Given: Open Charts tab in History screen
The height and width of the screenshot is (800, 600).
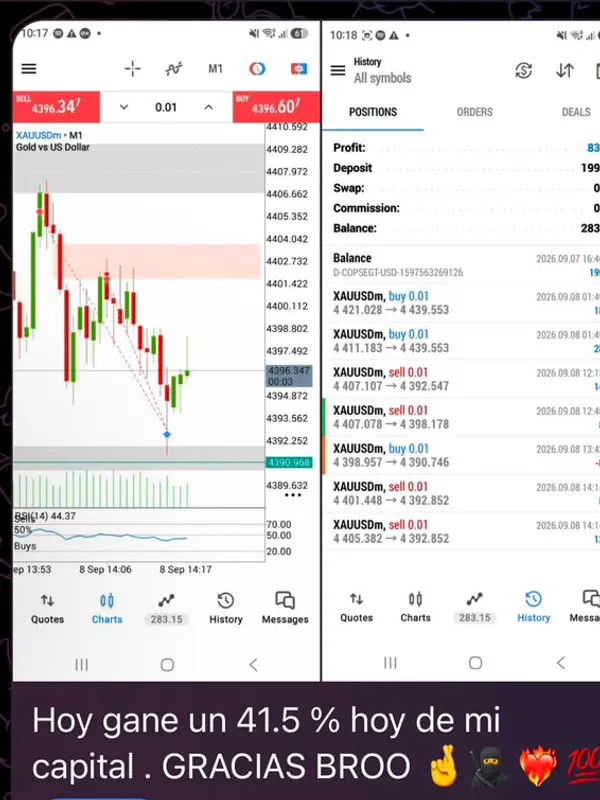Looking at the screenshot, I should [x=415, y=607].
